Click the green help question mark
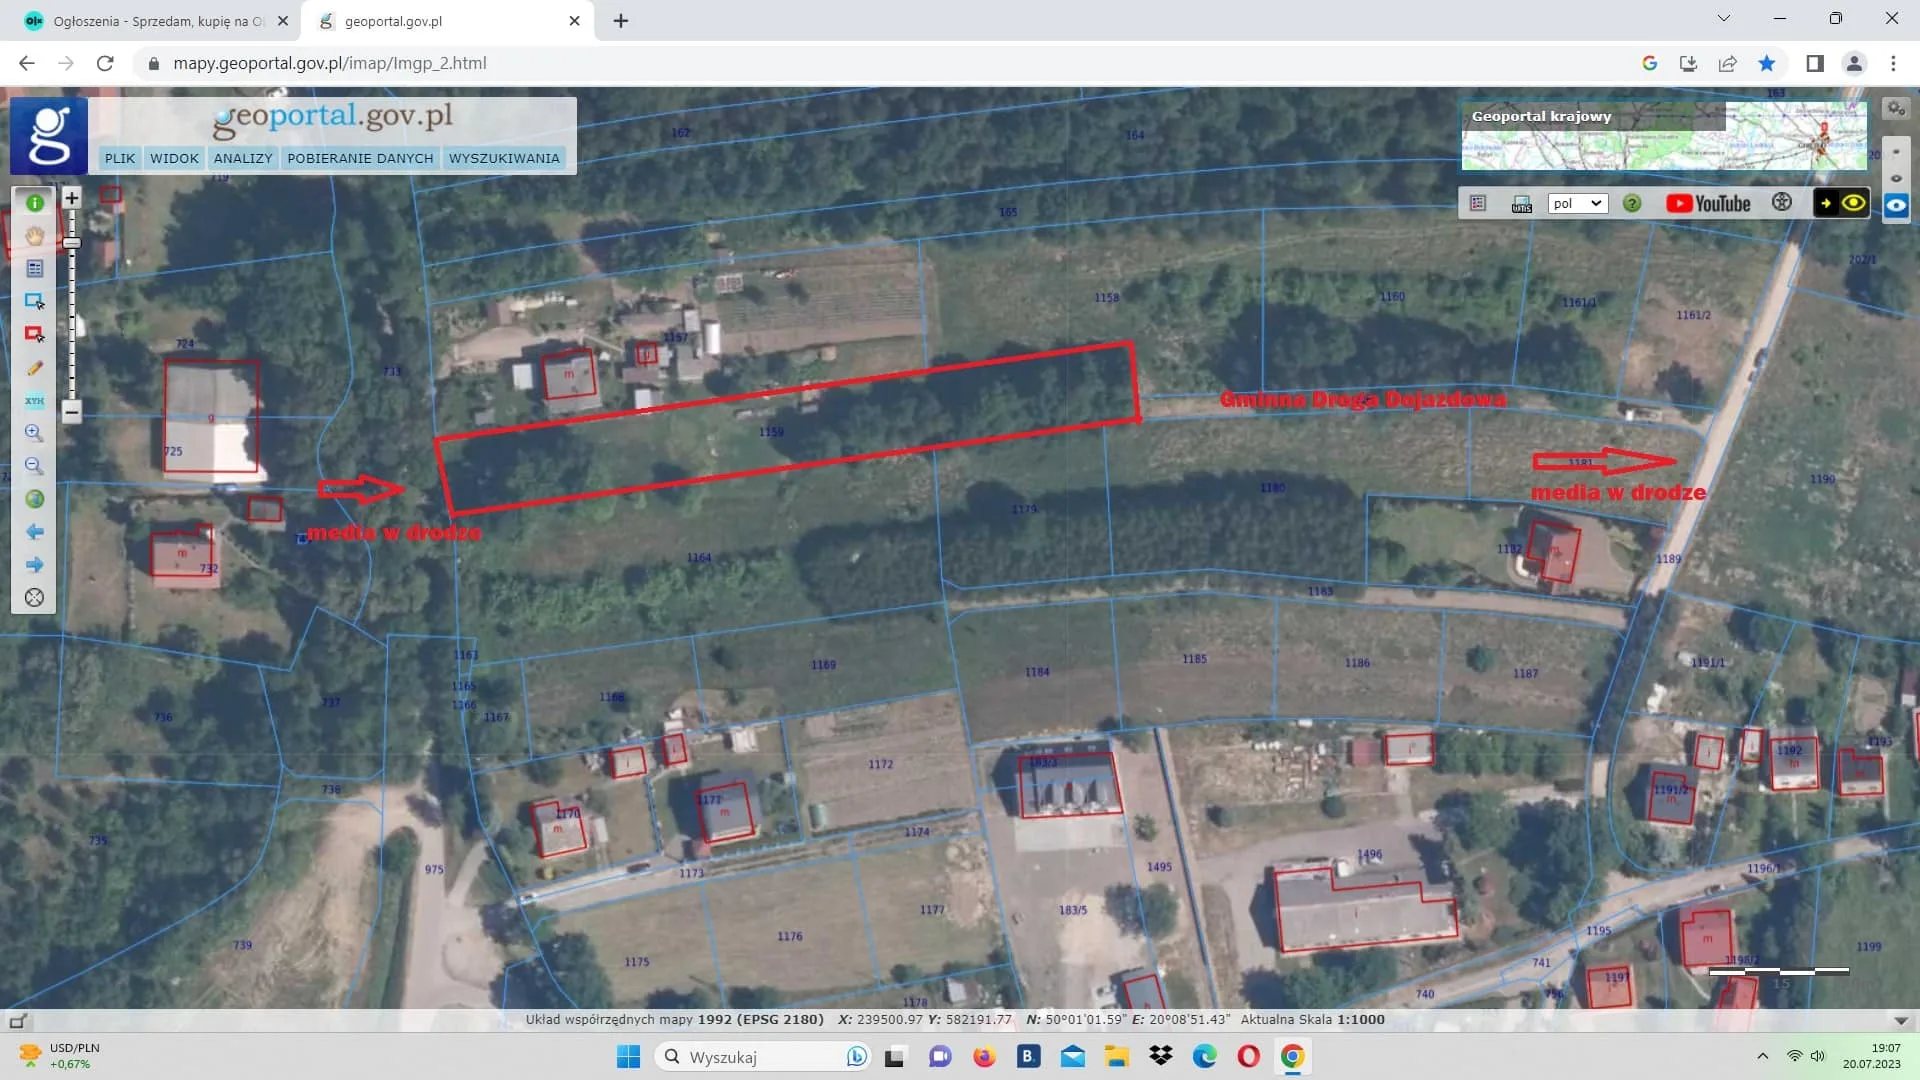Screen dimensions: 1920x1080 click(x=1632, y=204)
